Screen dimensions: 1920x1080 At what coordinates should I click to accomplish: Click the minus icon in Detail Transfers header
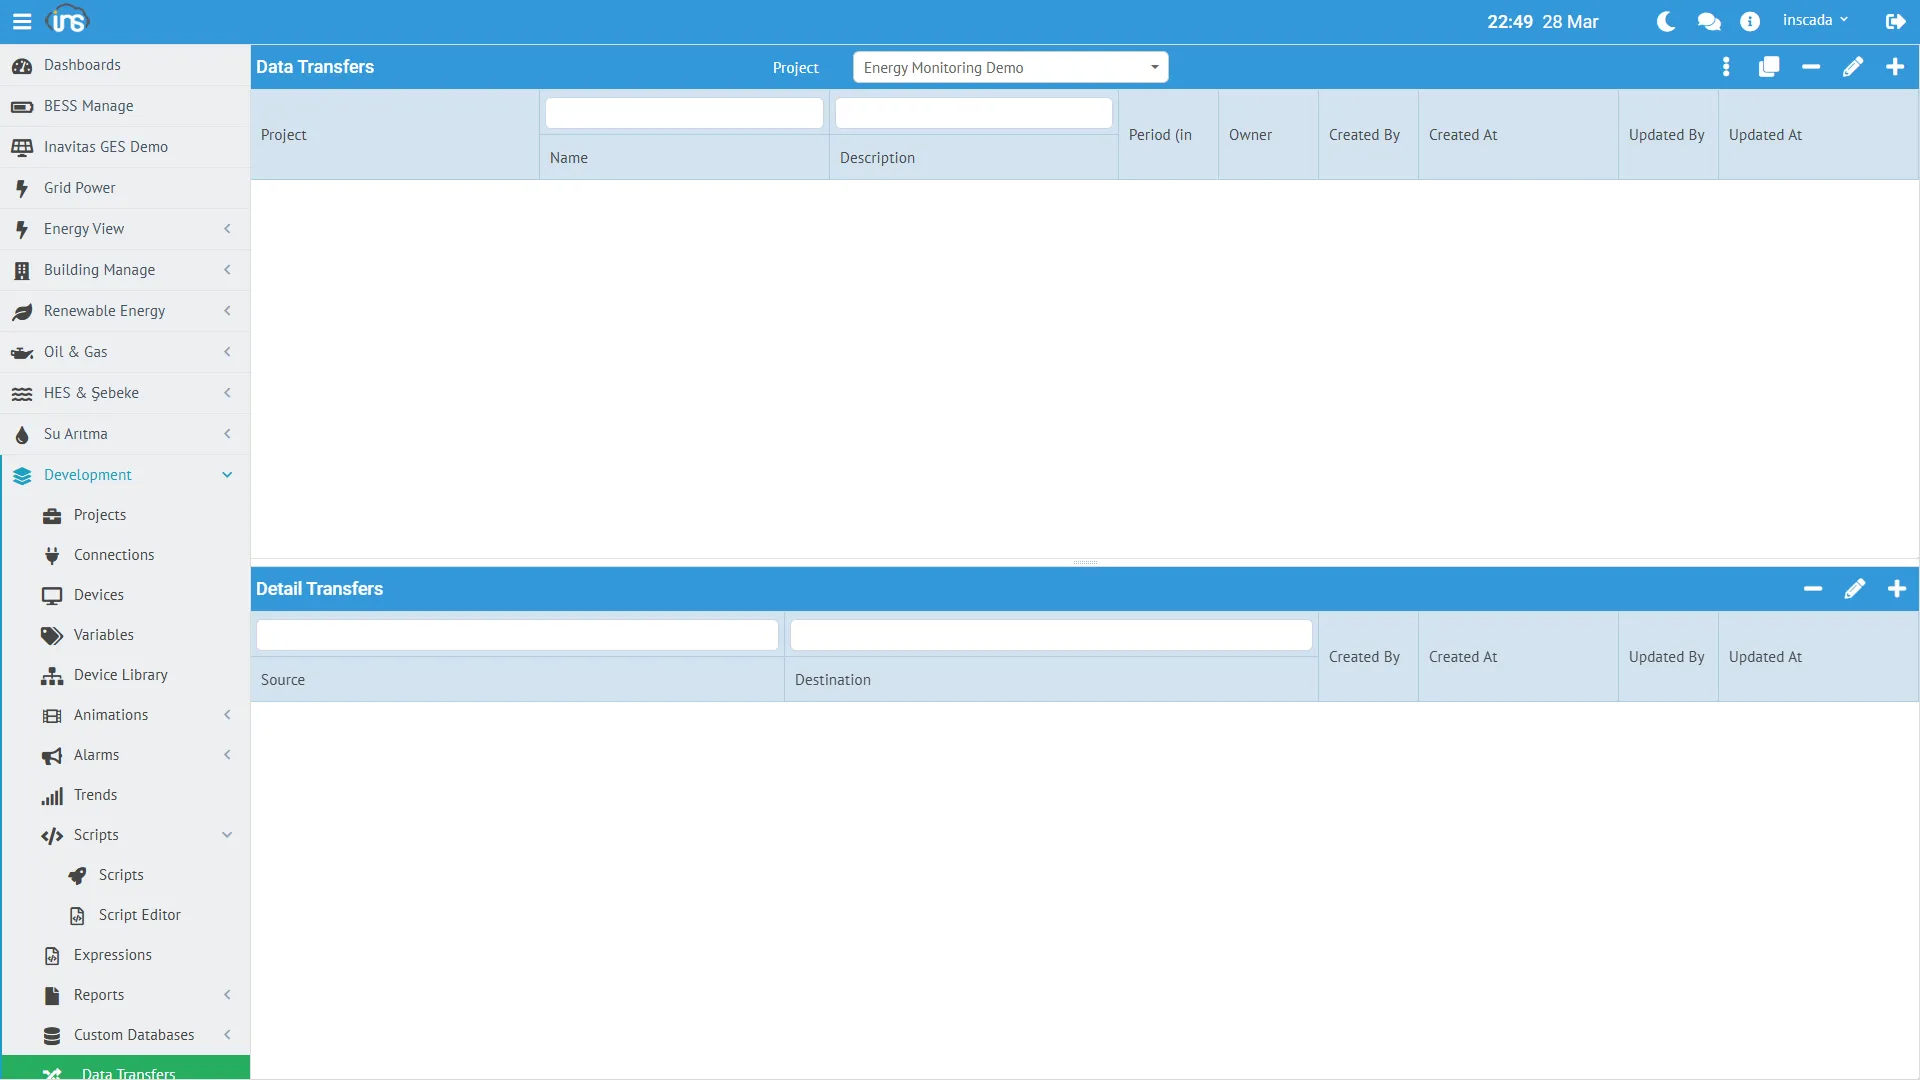tap(1813, 589)
